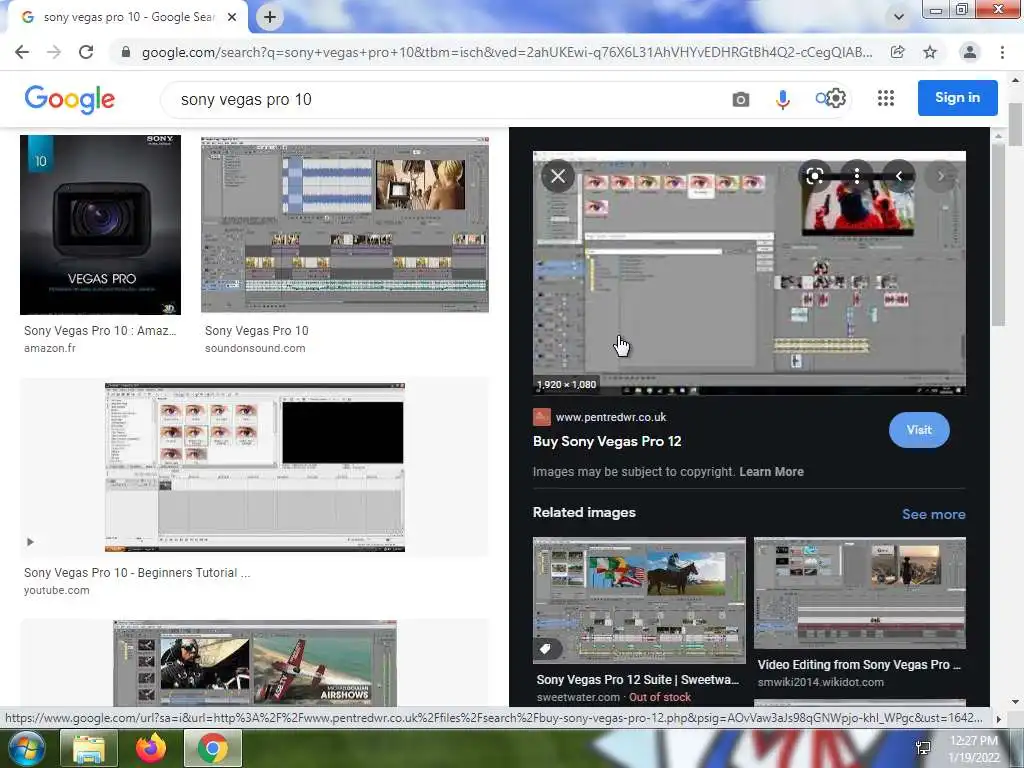Click the smwiki2014.wikidot.com source text
Screen dimensions: 1024x768
(821, 682)
